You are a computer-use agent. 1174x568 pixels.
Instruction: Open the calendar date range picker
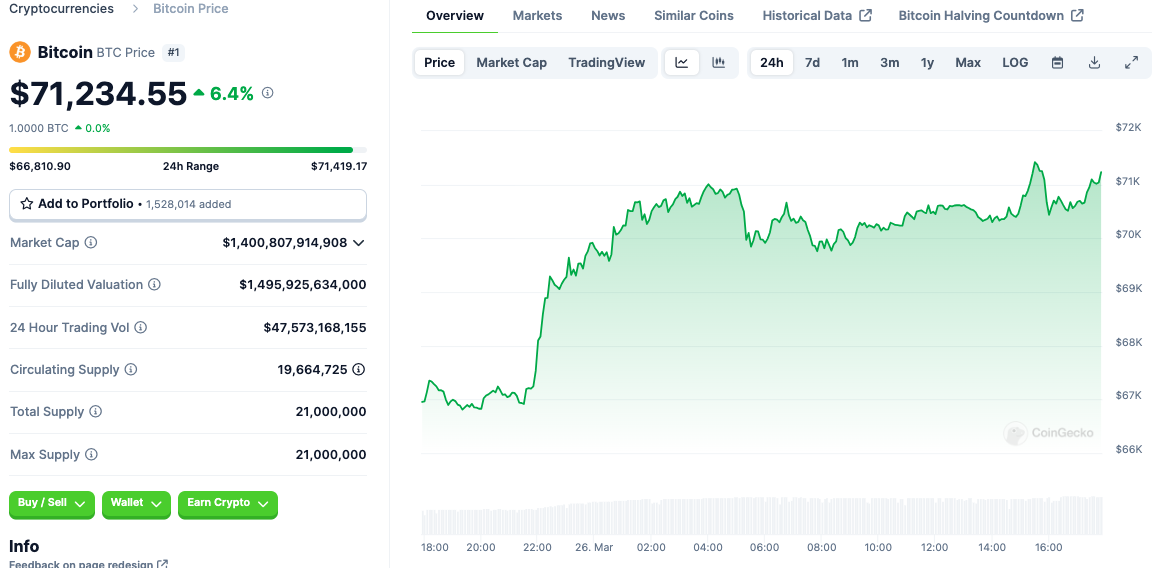[1057, 63]
